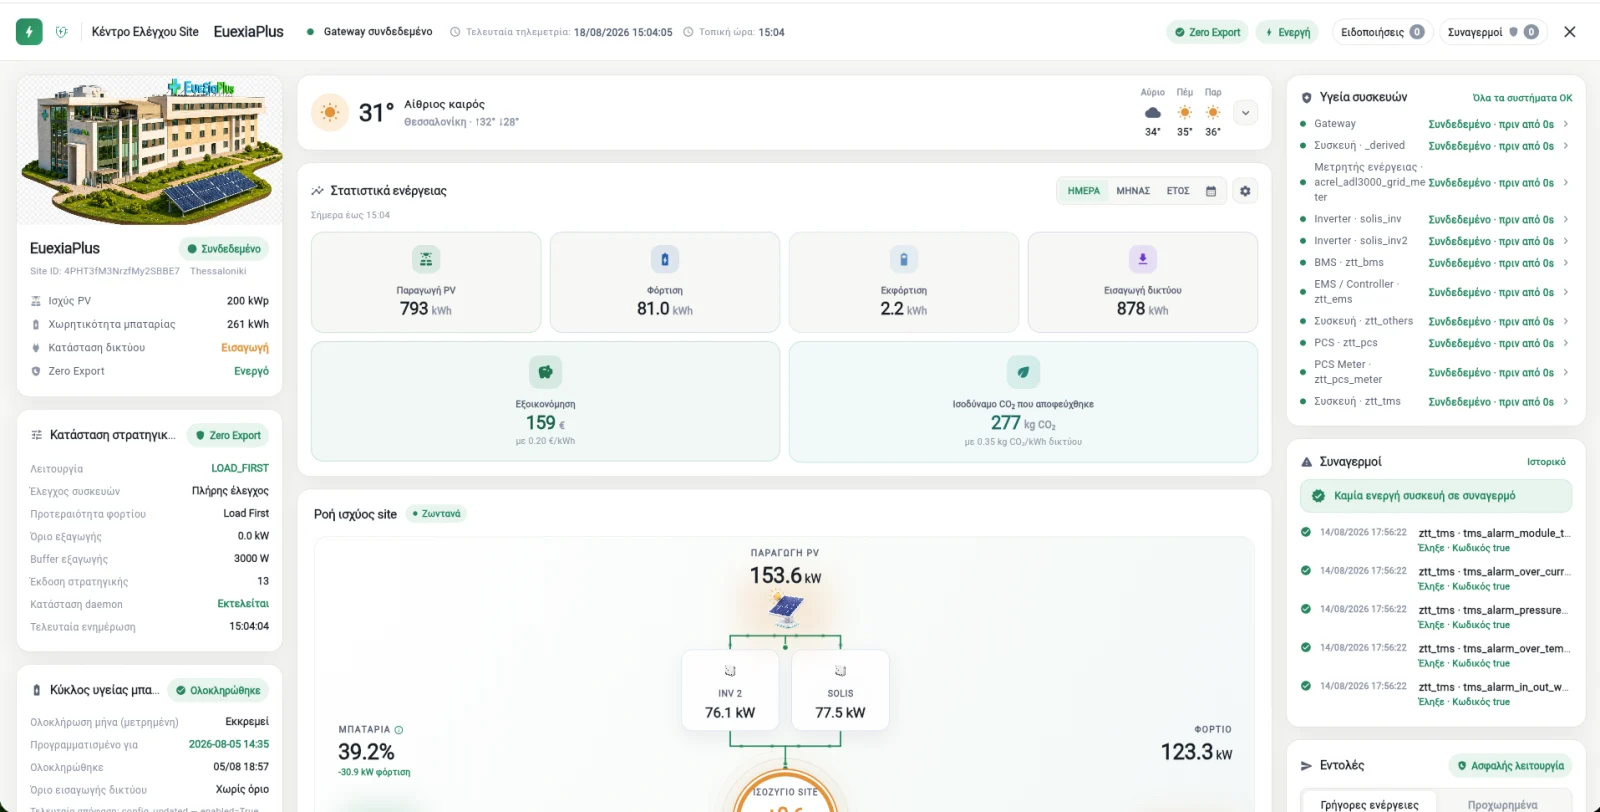Open the alarms Ιστορικό link

(1546, 462)
